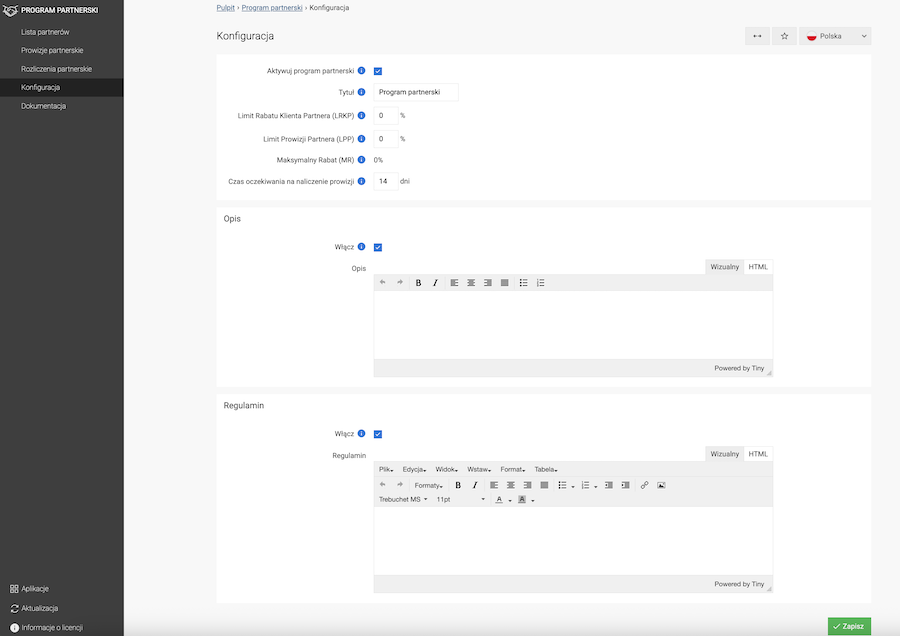Go to Rozliczenia partnerskie in sidebar
This screenshot has width=900, height=636.
(x=56, y=69)
